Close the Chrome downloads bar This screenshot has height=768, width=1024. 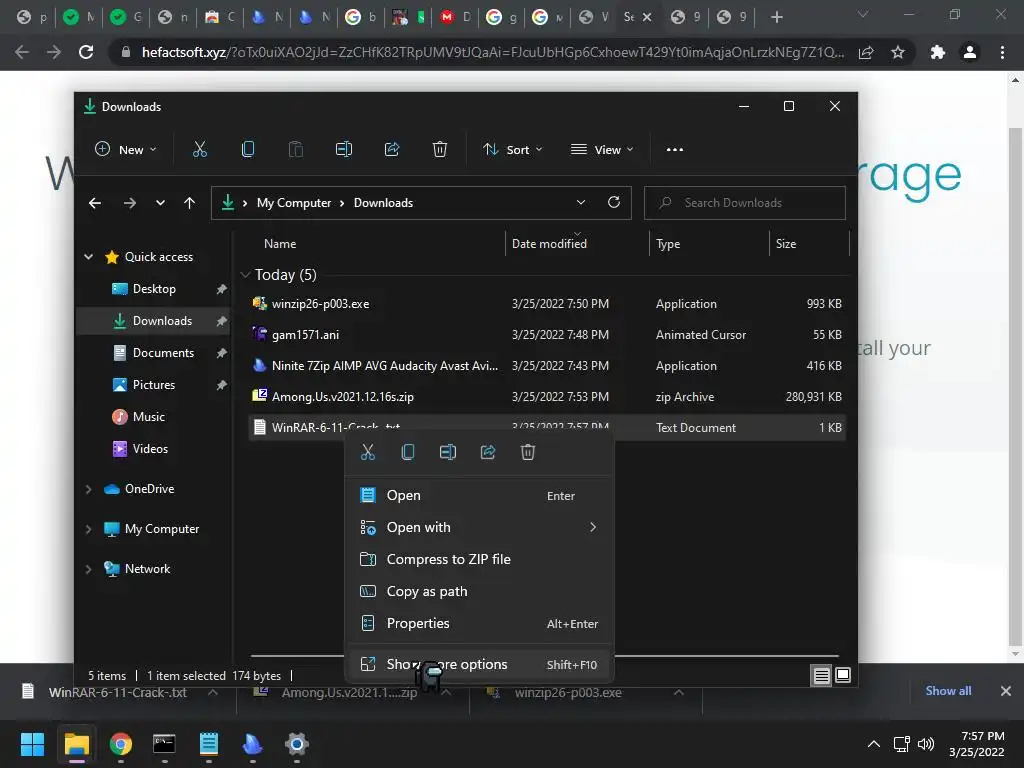[1006, 691]
